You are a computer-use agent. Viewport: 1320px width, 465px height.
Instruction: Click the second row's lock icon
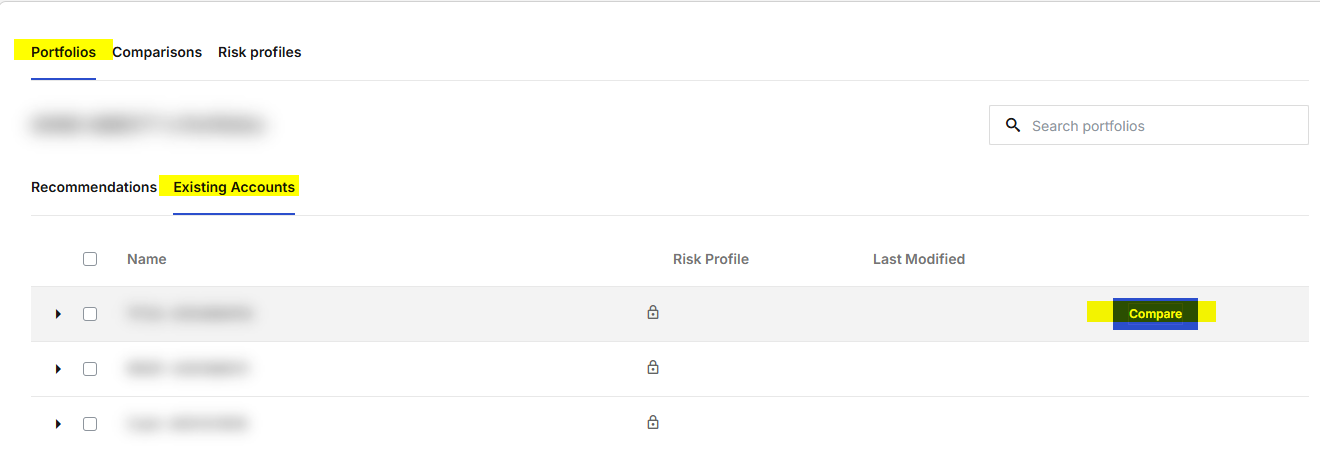(x=653, y=367)
